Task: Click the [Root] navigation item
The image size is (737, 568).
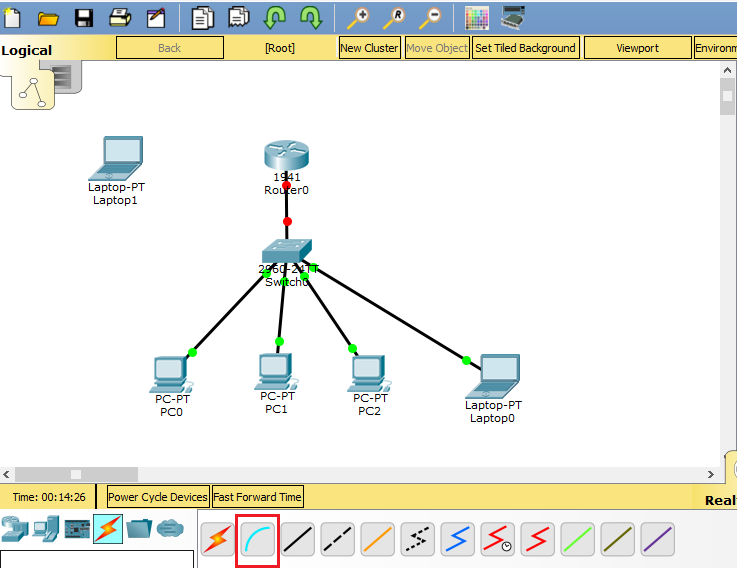Action: tap(280, 48)
